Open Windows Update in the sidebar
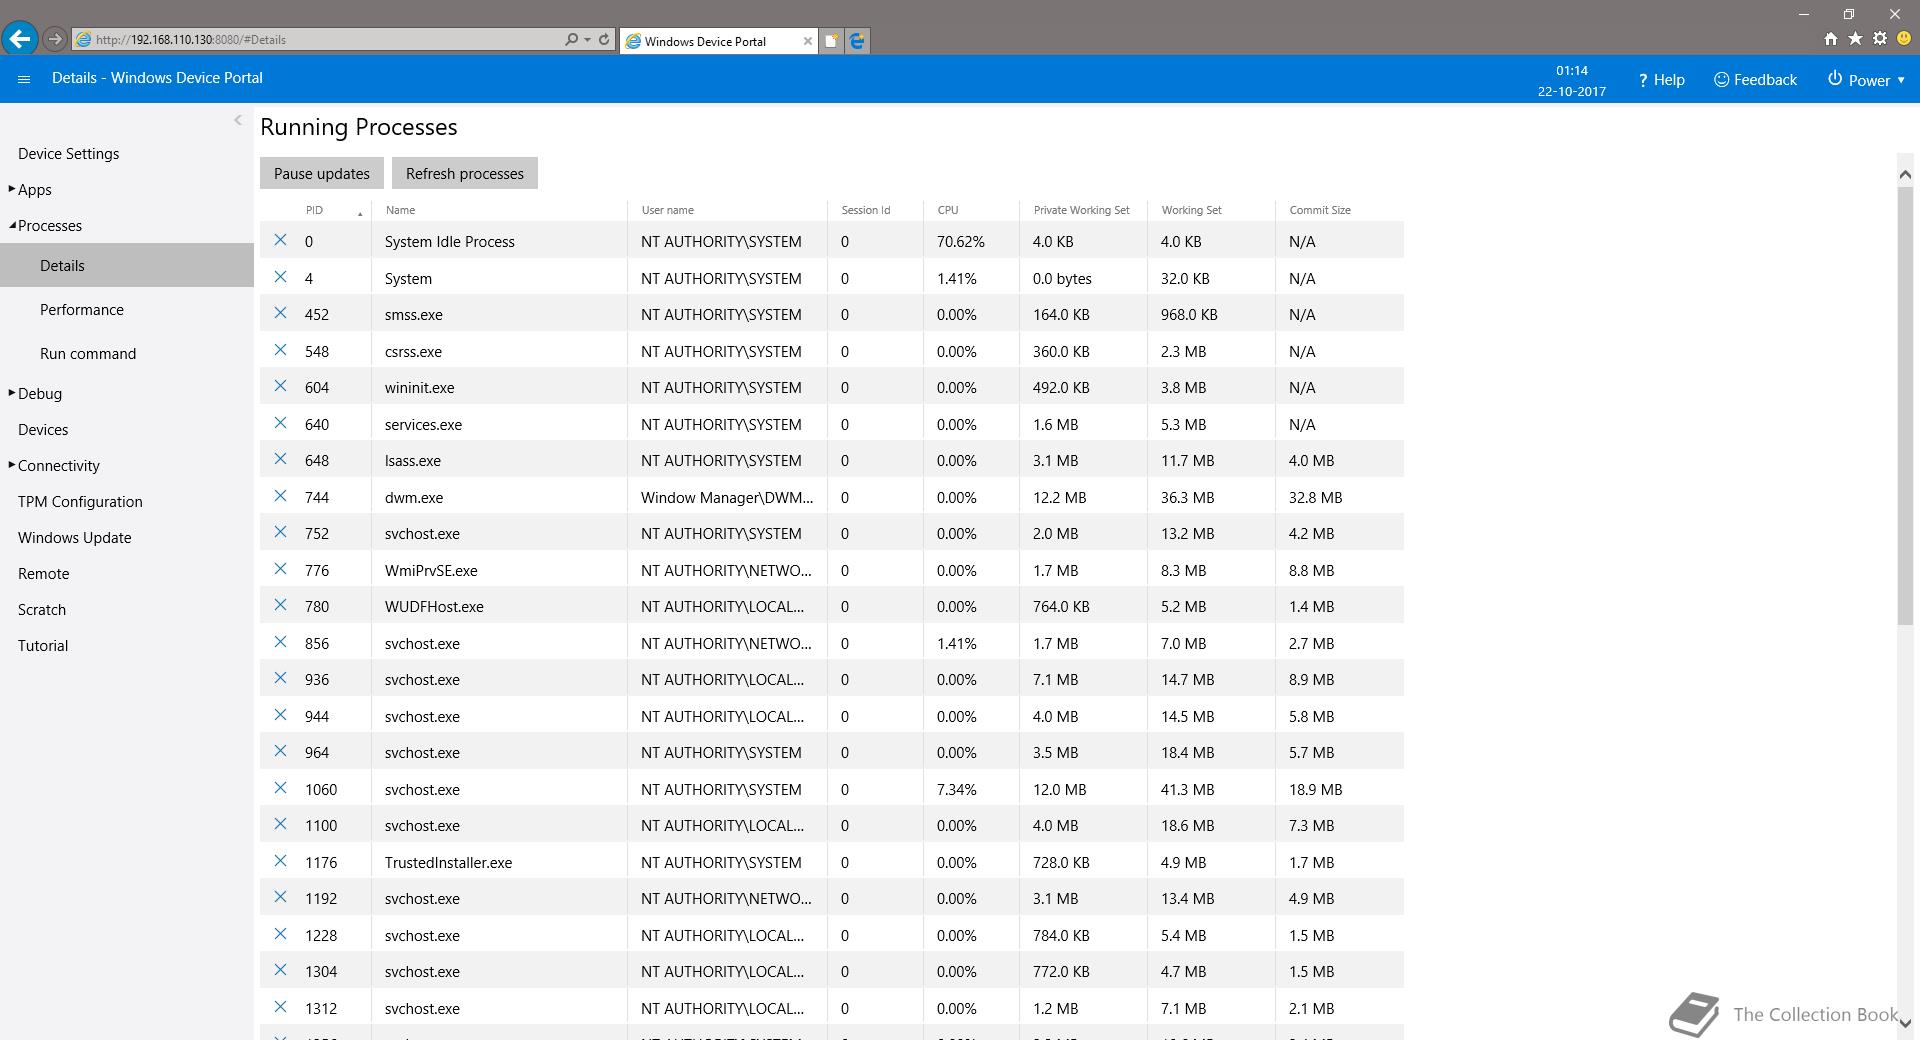The width and height of the screenshot is (1920, 1040). coord(75,538)
